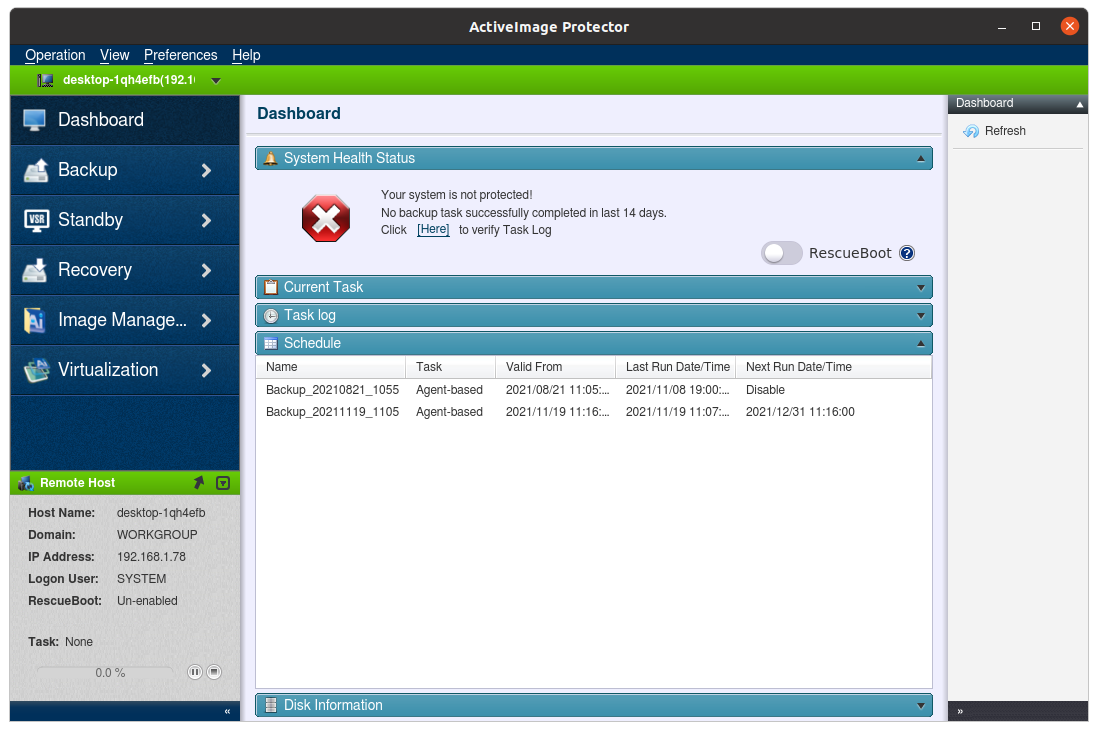The image size is (1098, 731).
Task: Click the RescueBoot help question icon
Action: pyautogui.click(x=907, y=253)
